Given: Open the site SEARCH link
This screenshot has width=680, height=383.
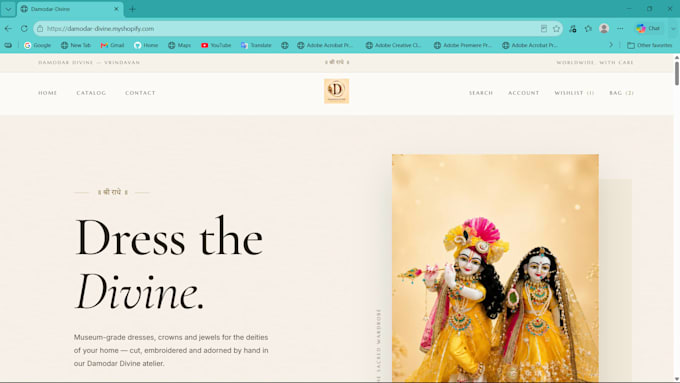Looking at the screenshot, I should (481, 93).
